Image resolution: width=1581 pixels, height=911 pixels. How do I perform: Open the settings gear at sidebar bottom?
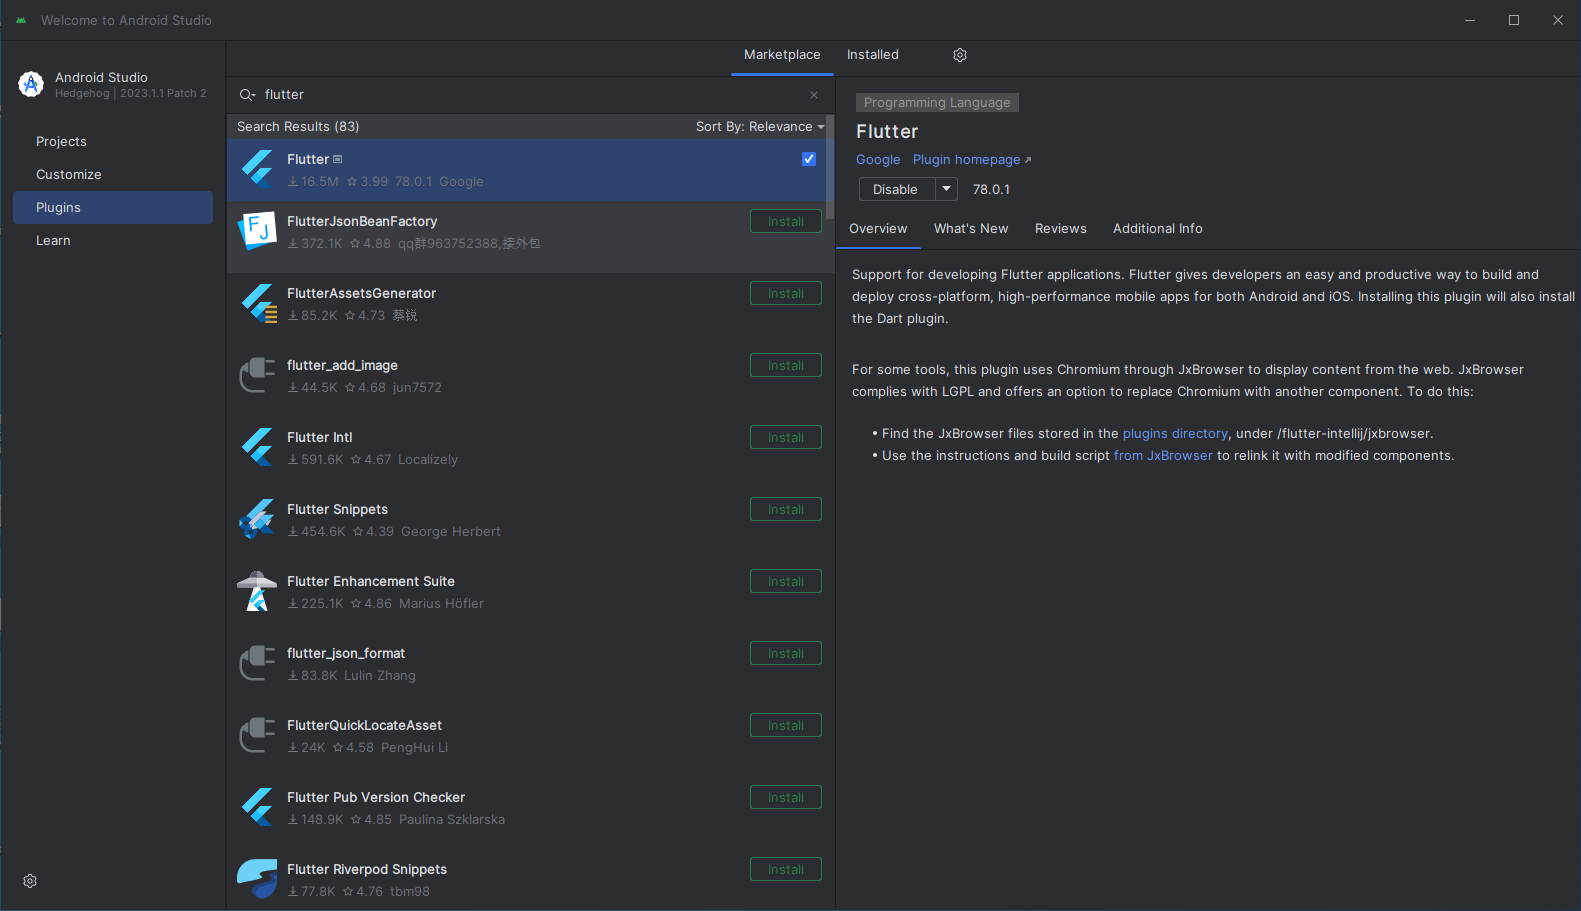coord(30,881)
